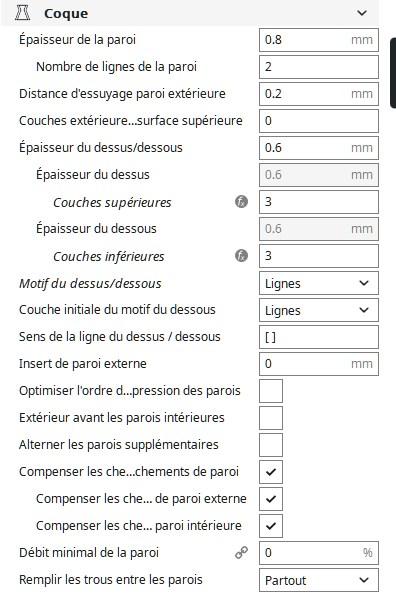Click the formula icon beside Couches inférieures
The width and height of the screenshot is (396, 595).
[241, 256]
